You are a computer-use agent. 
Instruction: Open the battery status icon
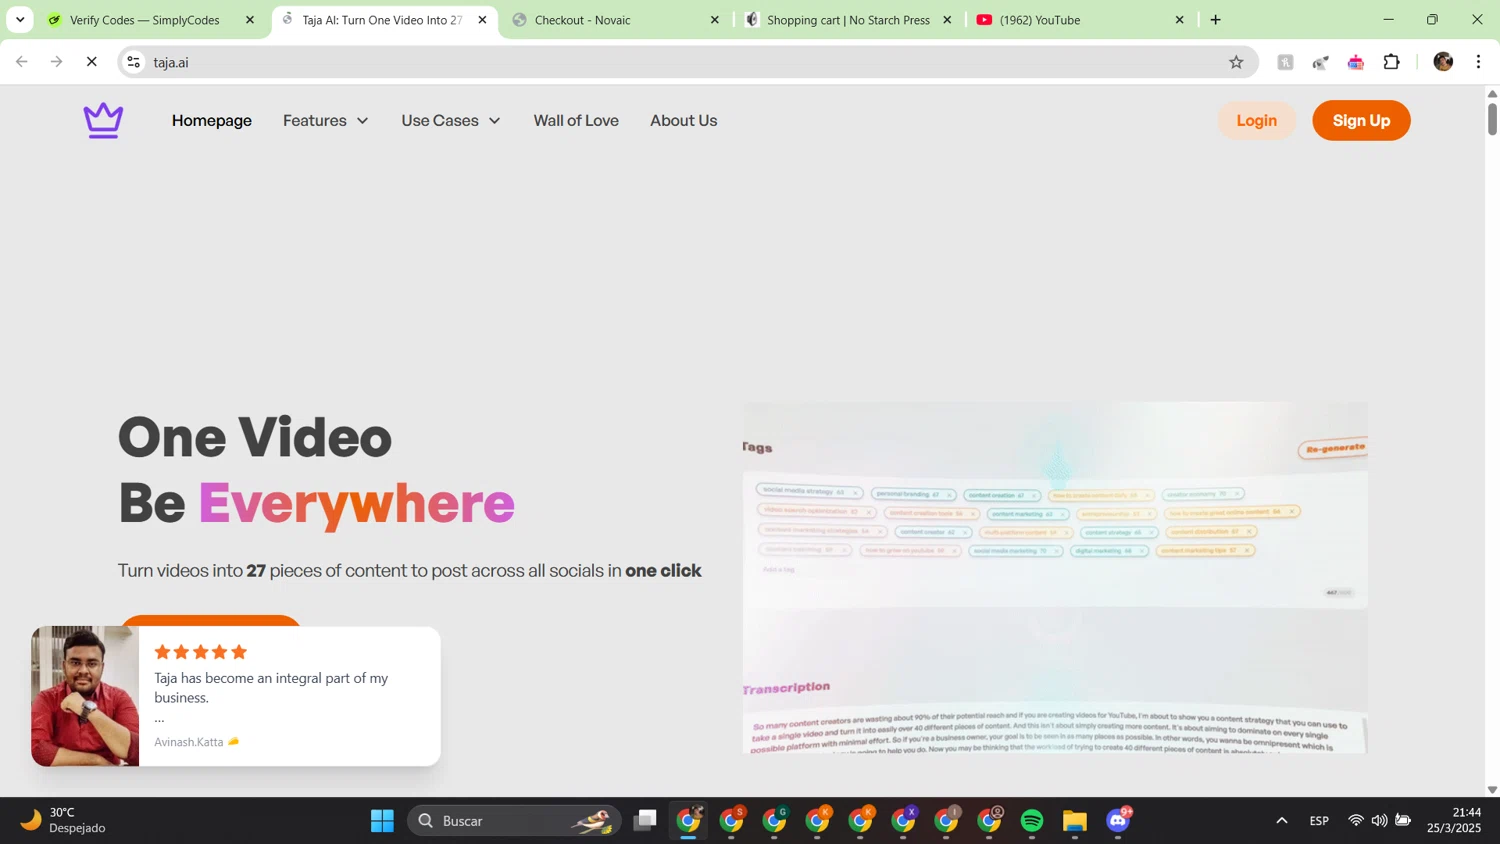pyautogui.click(x=1403, y=821)
